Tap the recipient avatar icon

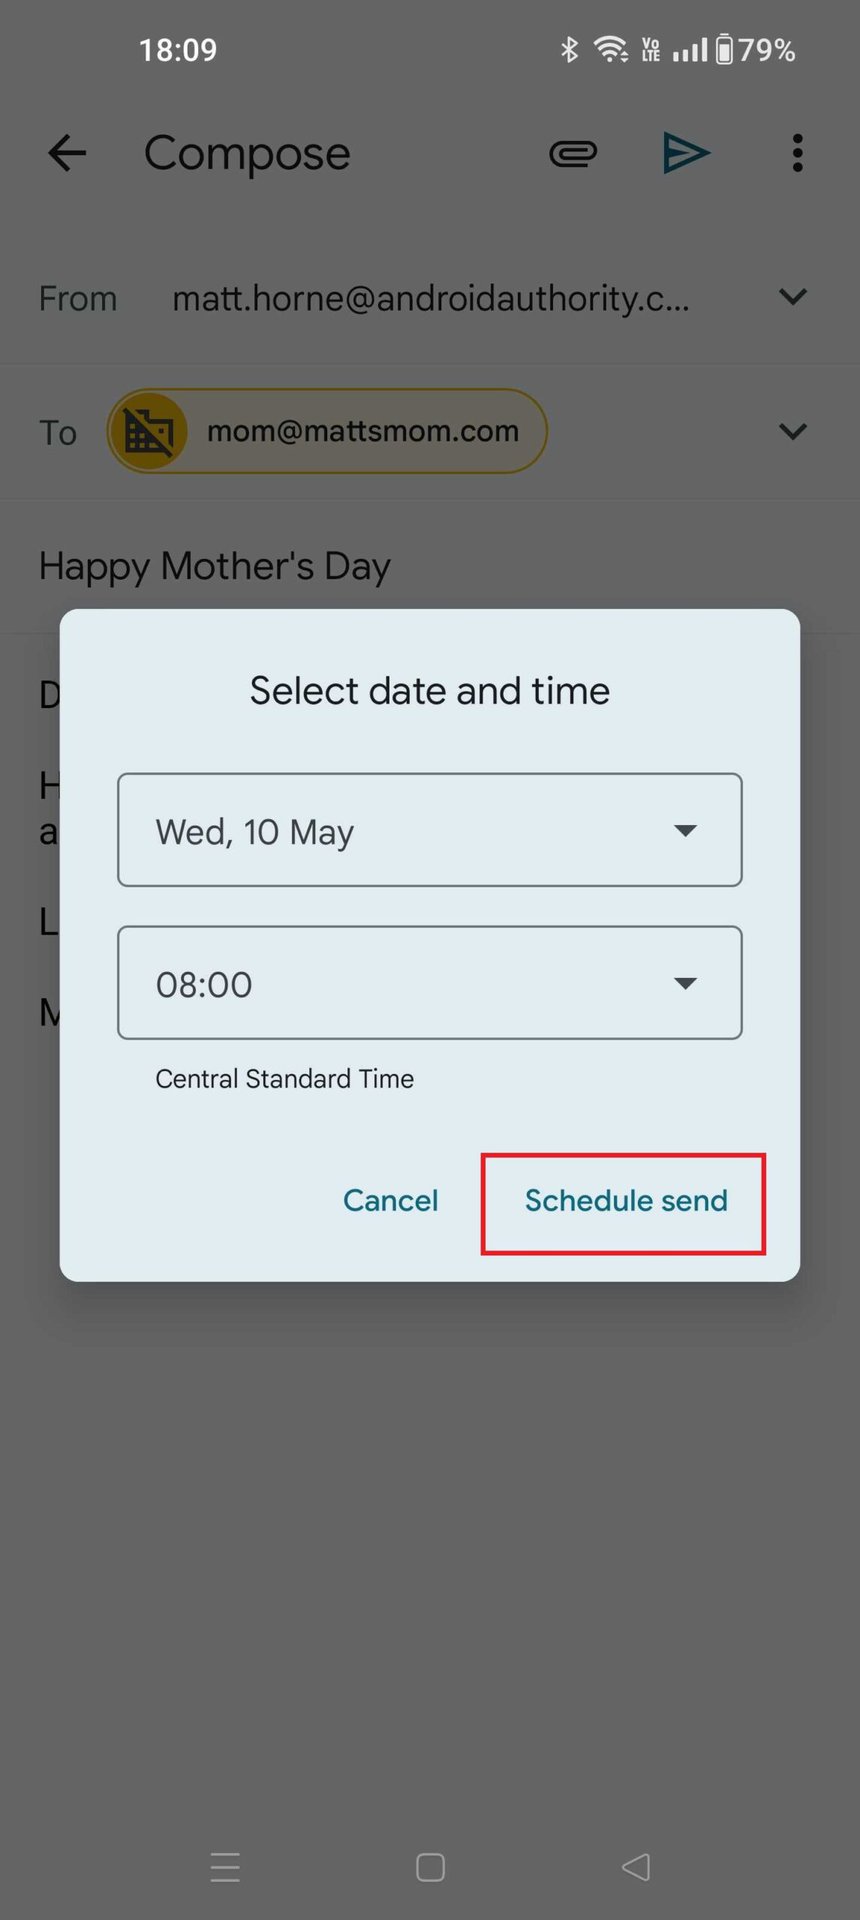click(x=149, y=432)
